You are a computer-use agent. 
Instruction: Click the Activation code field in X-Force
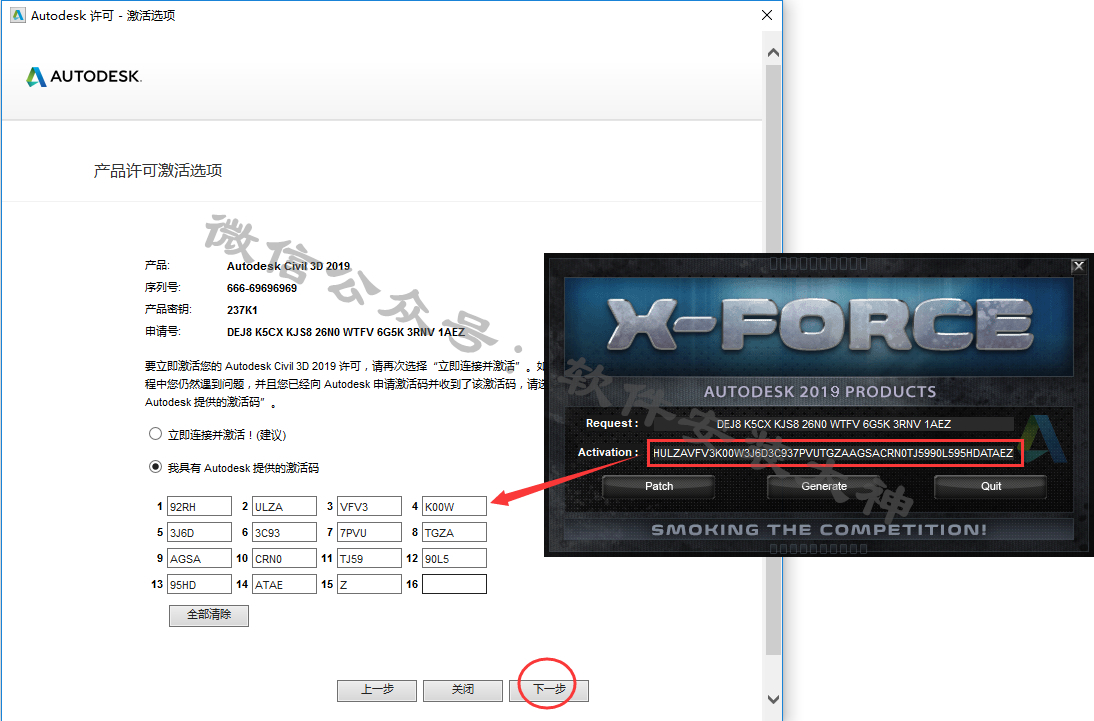pos(834,453)
